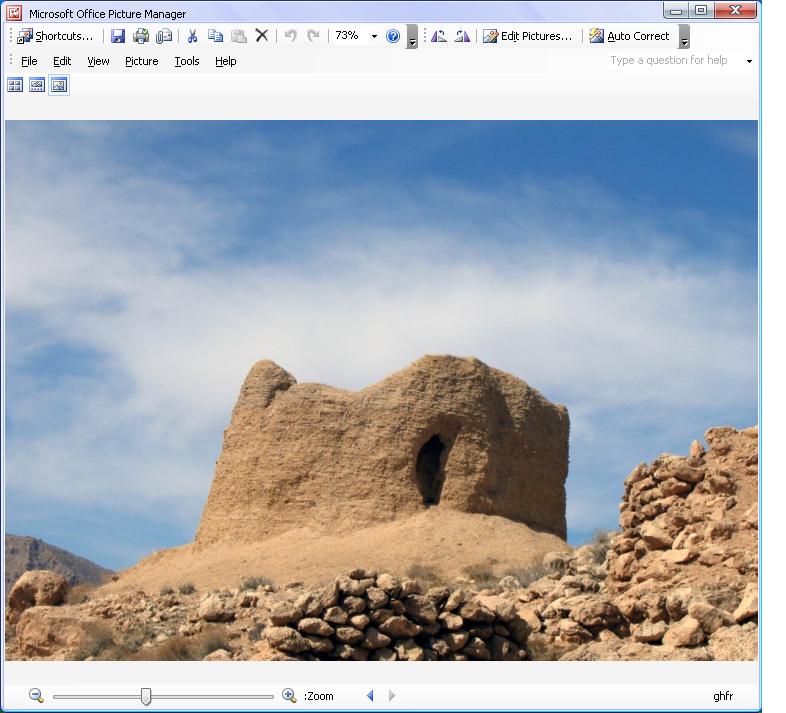
Task: Open the File menu
Action: [29, 61]
